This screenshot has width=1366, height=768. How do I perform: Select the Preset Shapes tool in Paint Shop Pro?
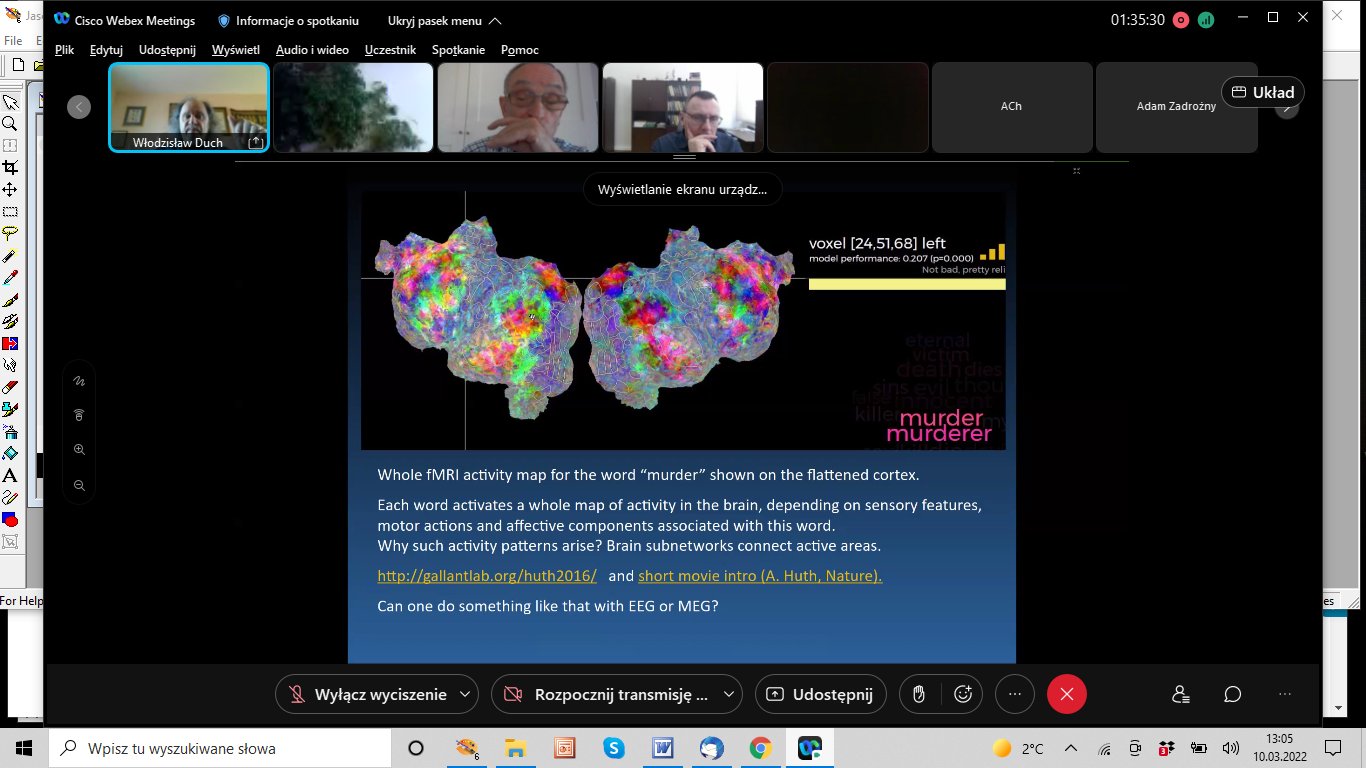coord(10,519)
